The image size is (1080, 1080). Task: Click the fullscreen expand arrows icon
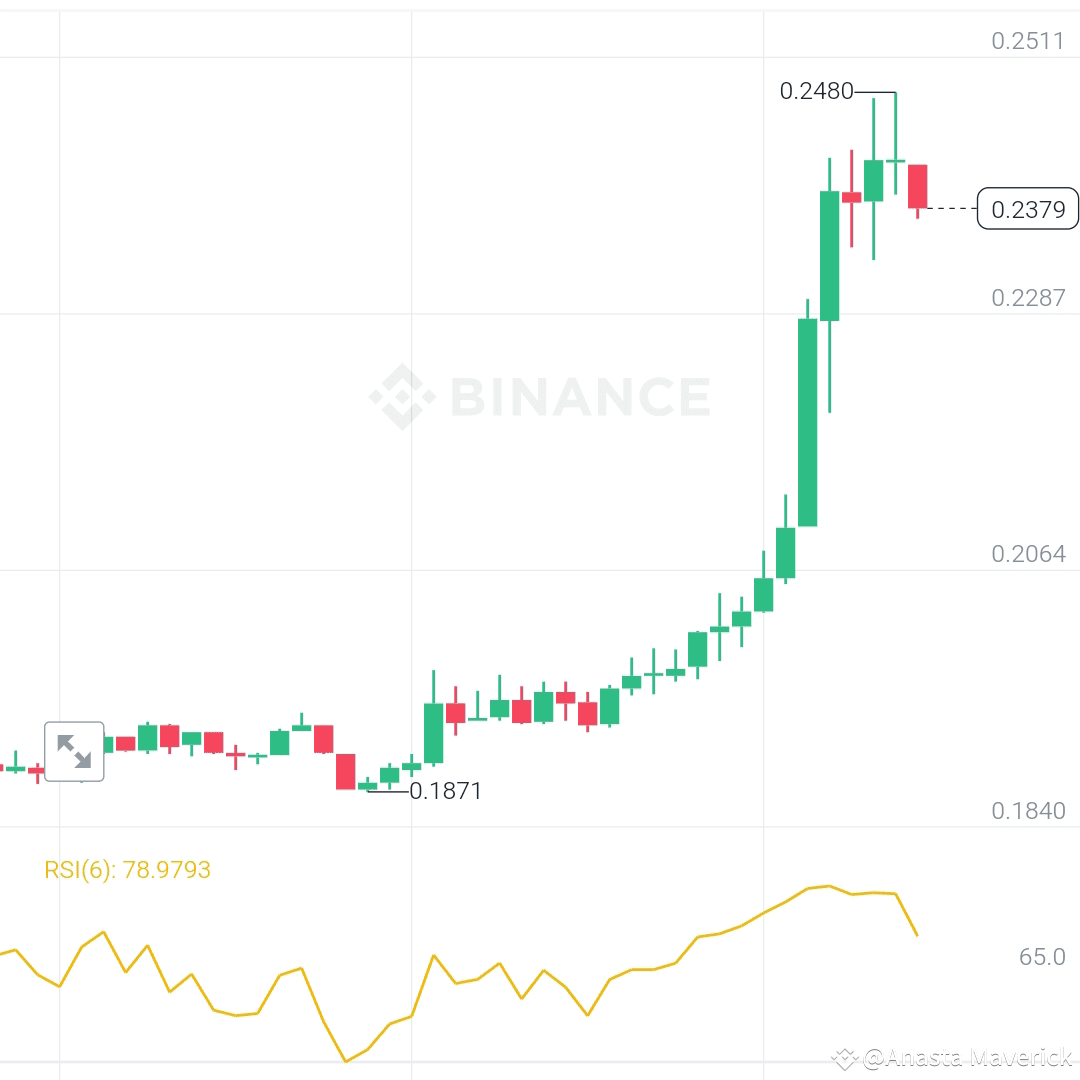coord(72,752)
